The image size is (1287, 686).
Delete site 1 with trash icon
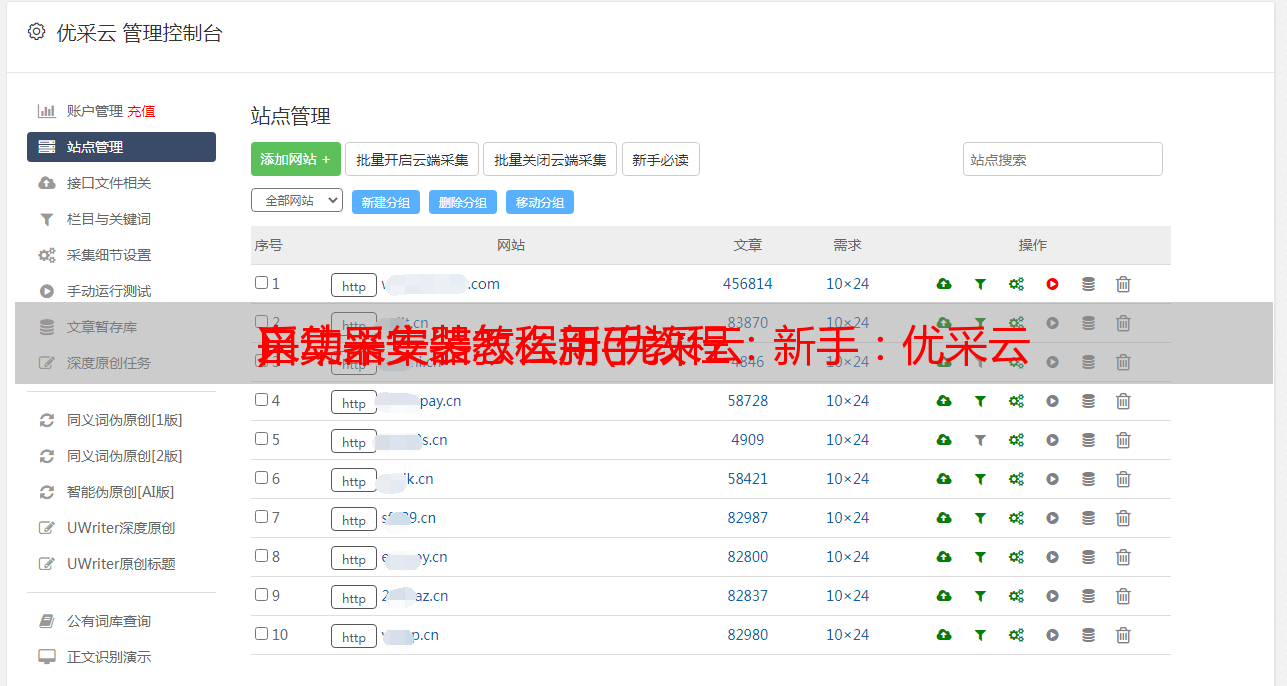[x=1123, y=284]
